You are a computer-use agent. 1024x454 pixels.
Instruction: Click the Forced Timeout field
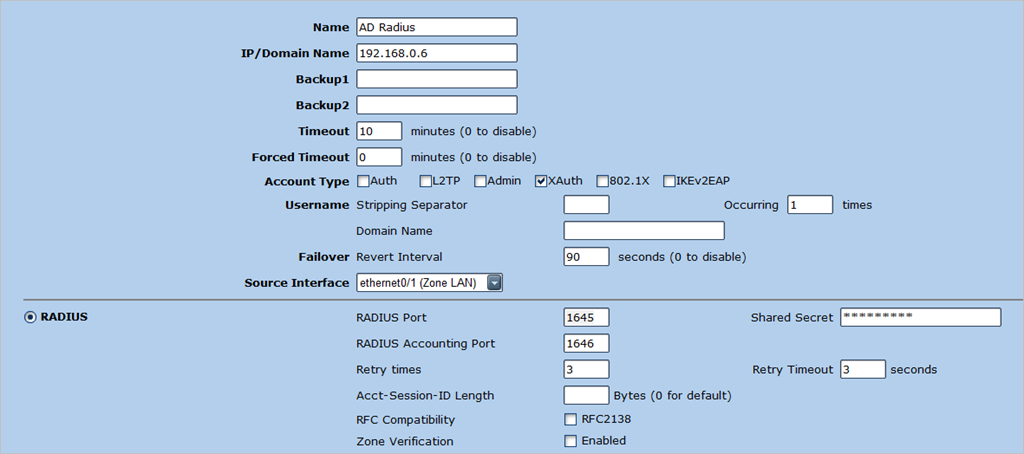click(x=379, y=157)
